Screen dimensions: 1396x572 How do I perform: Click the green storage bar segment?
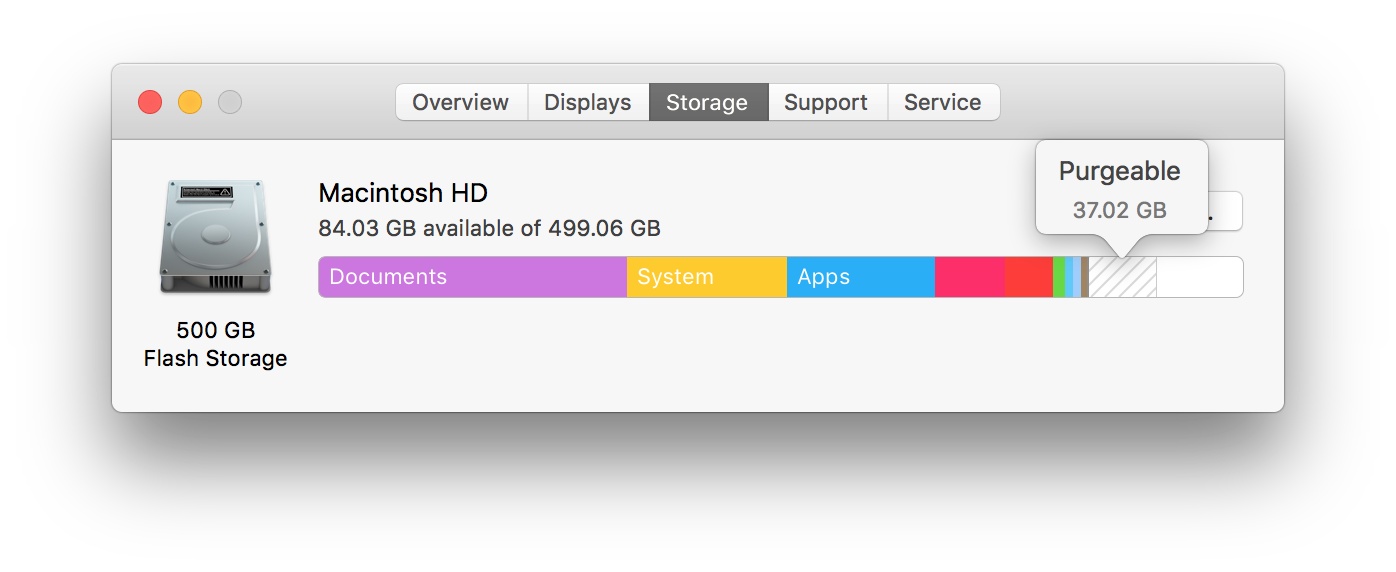coord(1059,277)
